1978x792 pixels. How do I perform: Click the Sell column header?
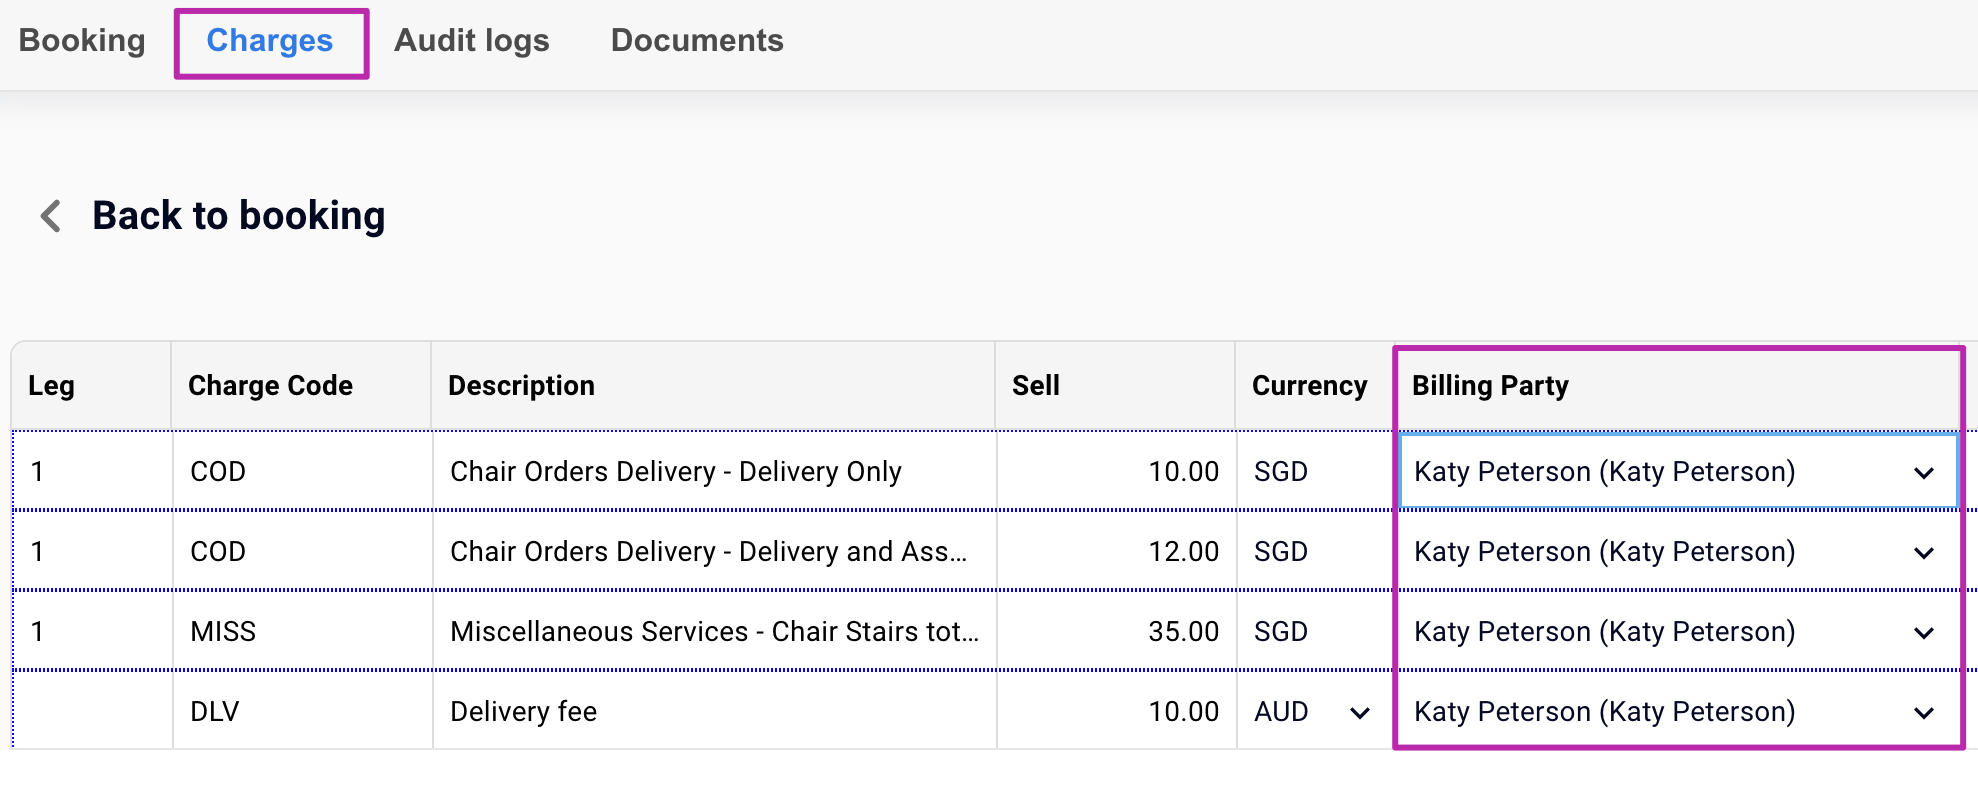1115,386
